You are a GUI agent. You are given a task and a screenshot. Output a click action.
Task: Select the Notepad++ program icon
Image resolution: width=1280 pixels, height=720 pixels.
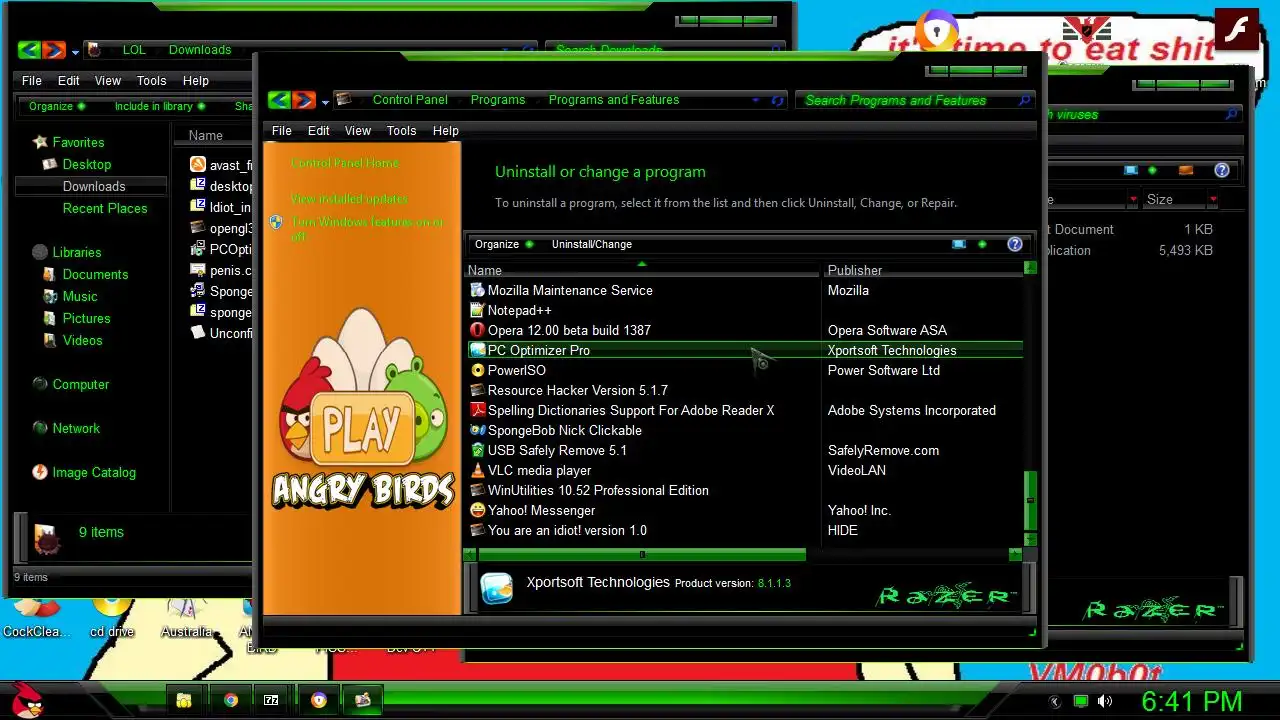[x=478, y=310]
